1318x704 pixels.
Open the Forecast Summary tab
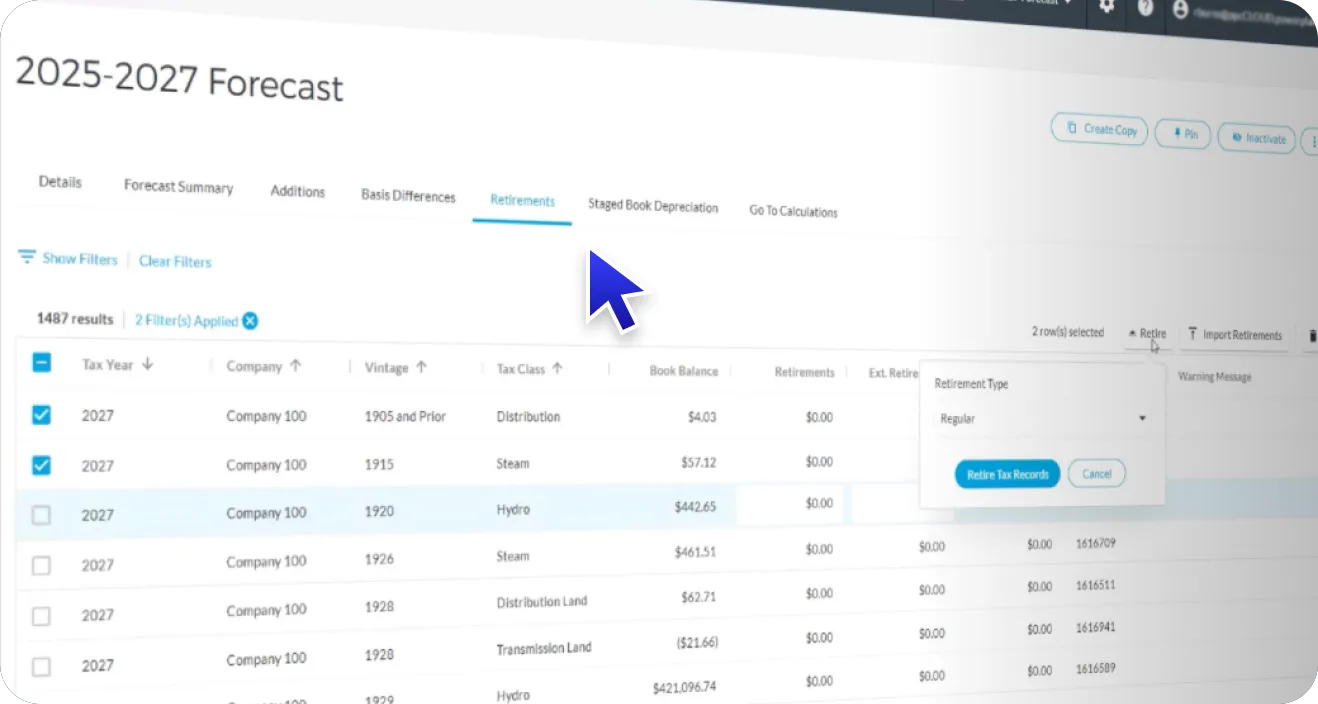(178, 187)
